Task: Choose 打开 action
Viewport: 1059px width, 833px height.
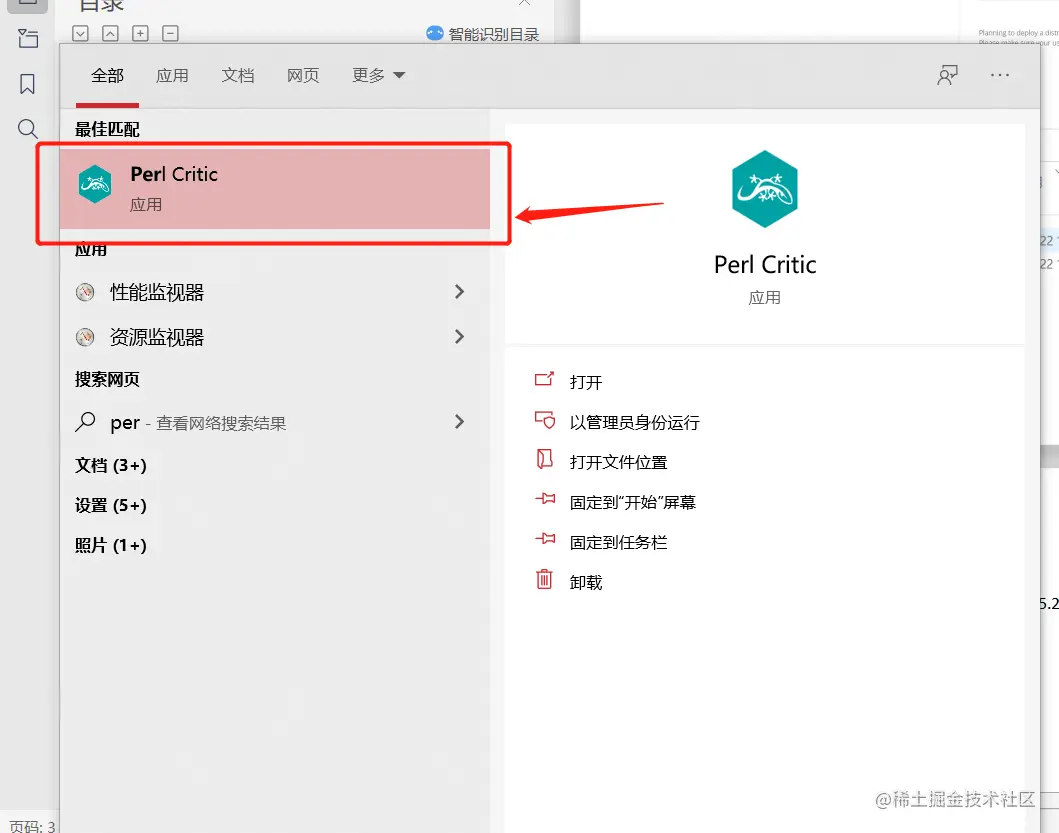Action: (x=586, y=382)
